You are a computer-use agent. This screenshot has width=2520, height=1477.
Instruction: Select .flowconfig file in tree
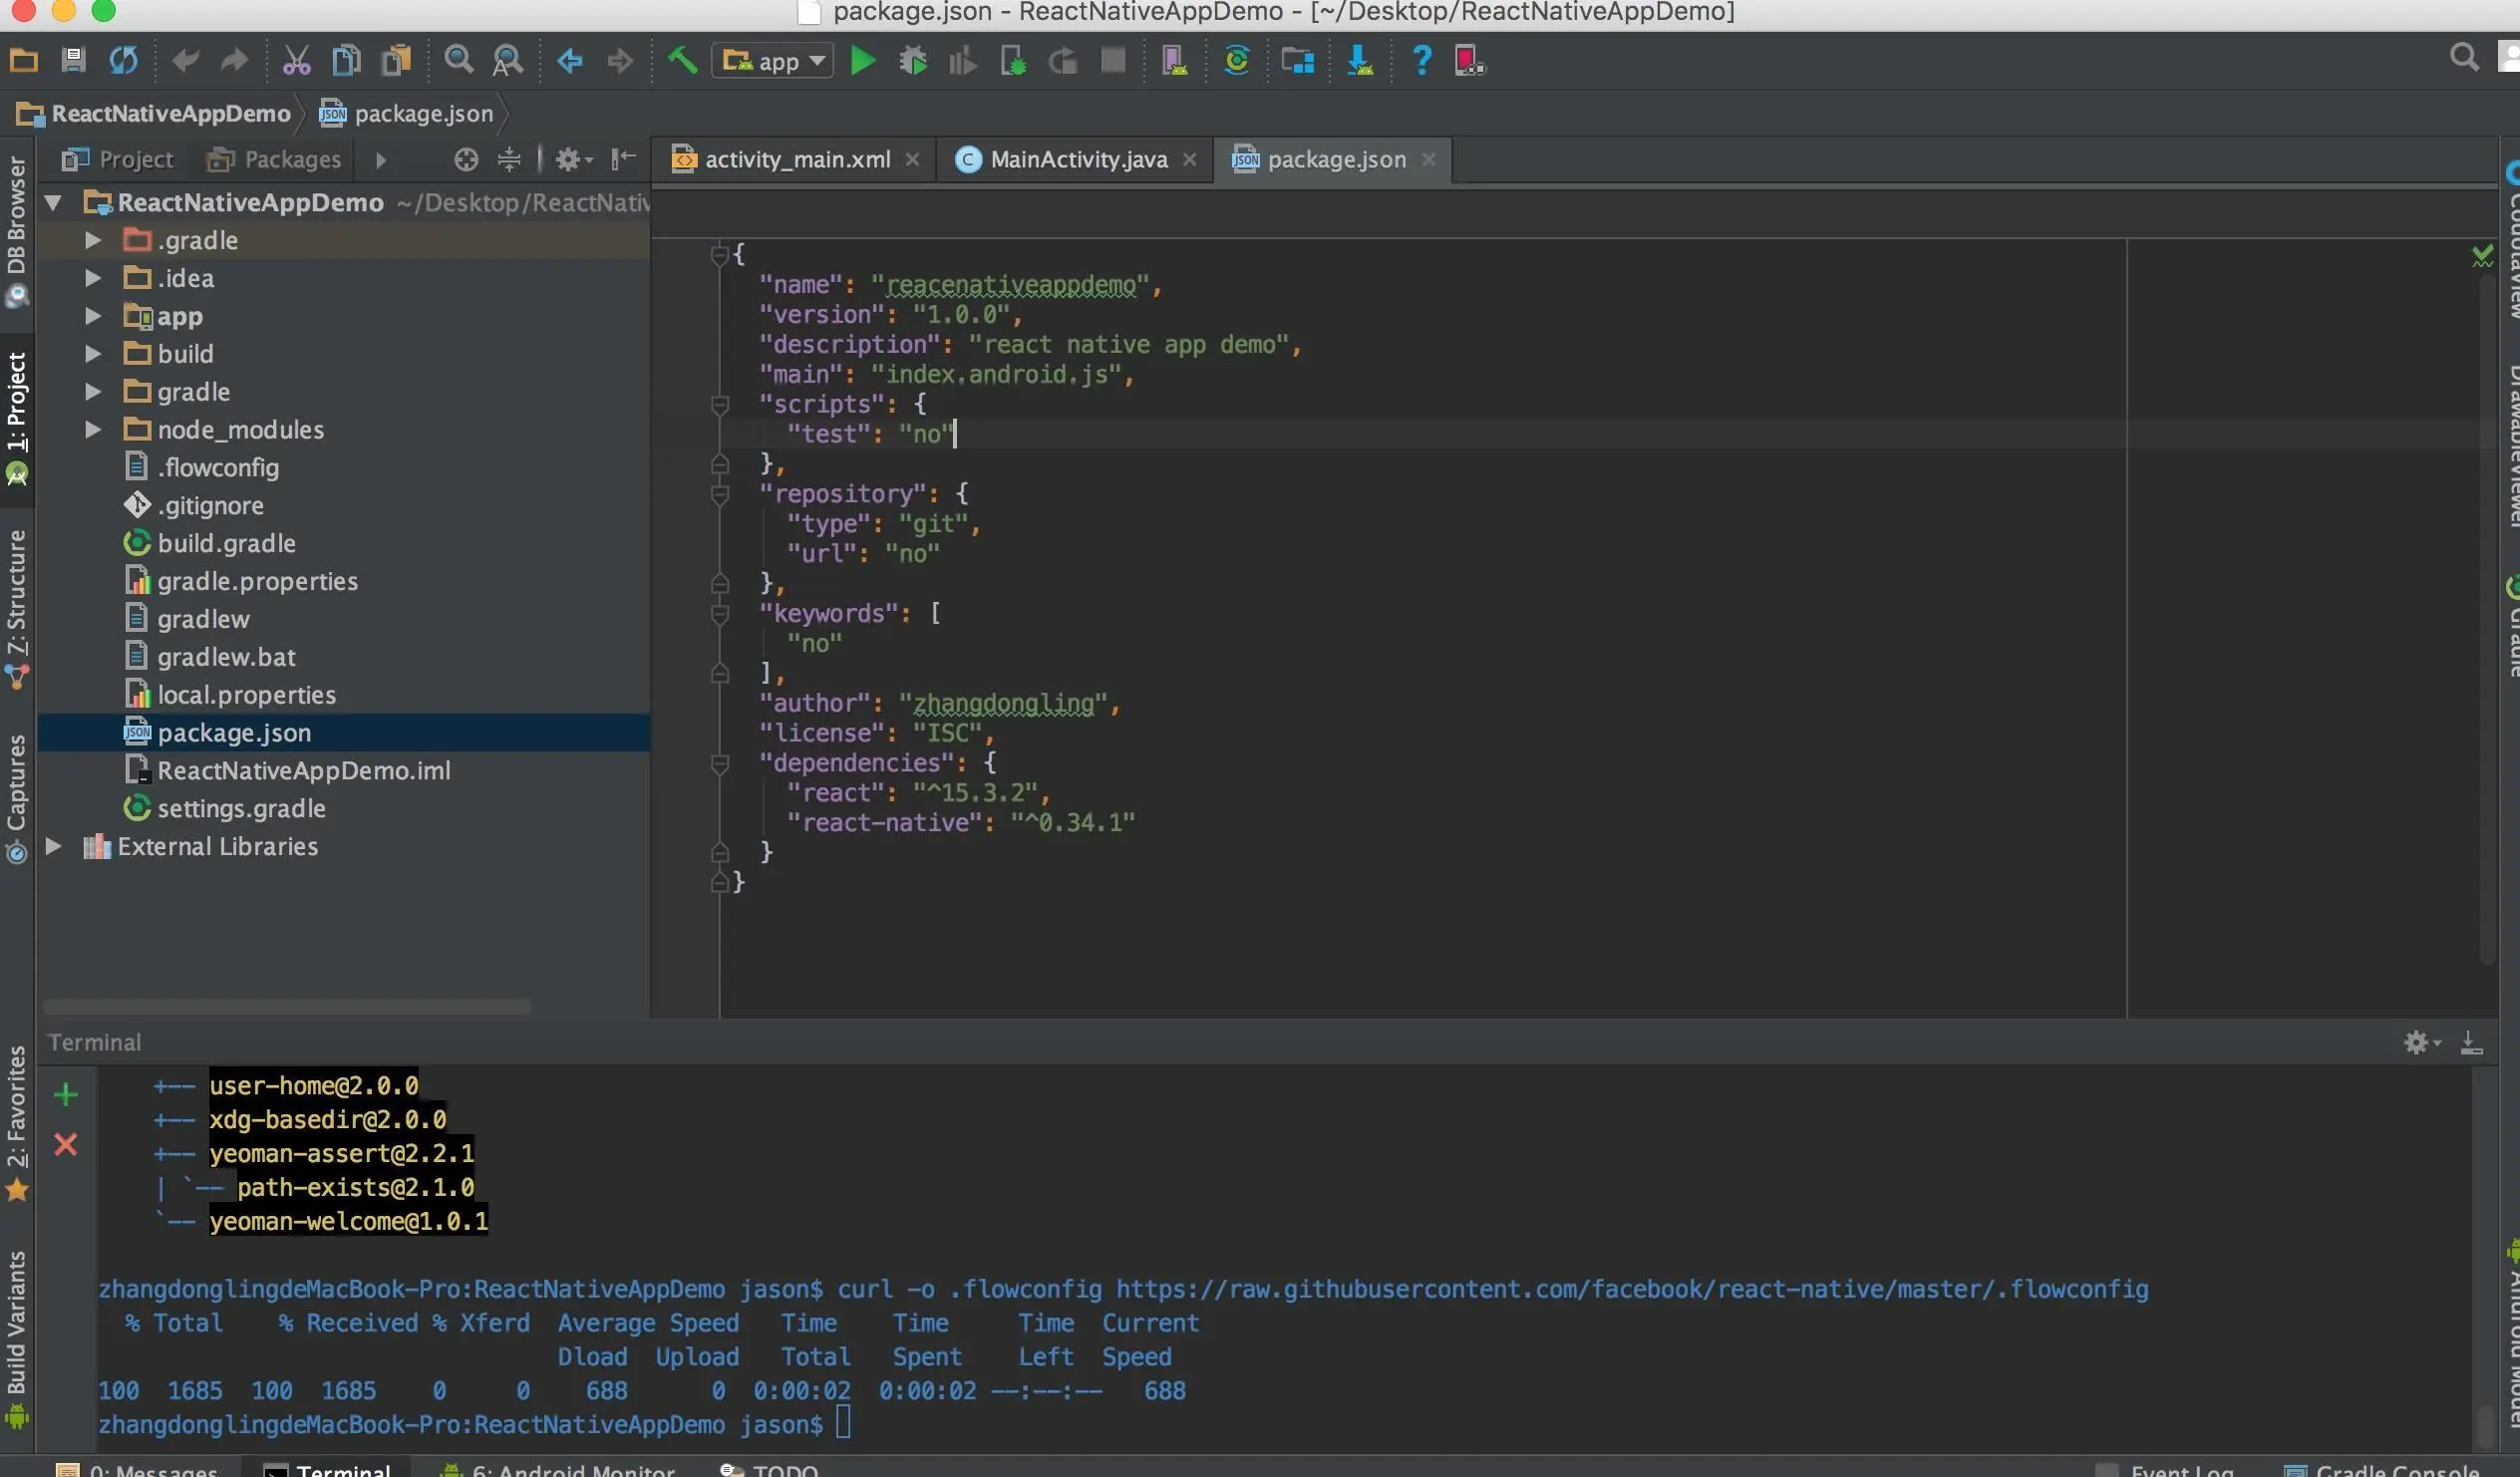coord(218,467)
